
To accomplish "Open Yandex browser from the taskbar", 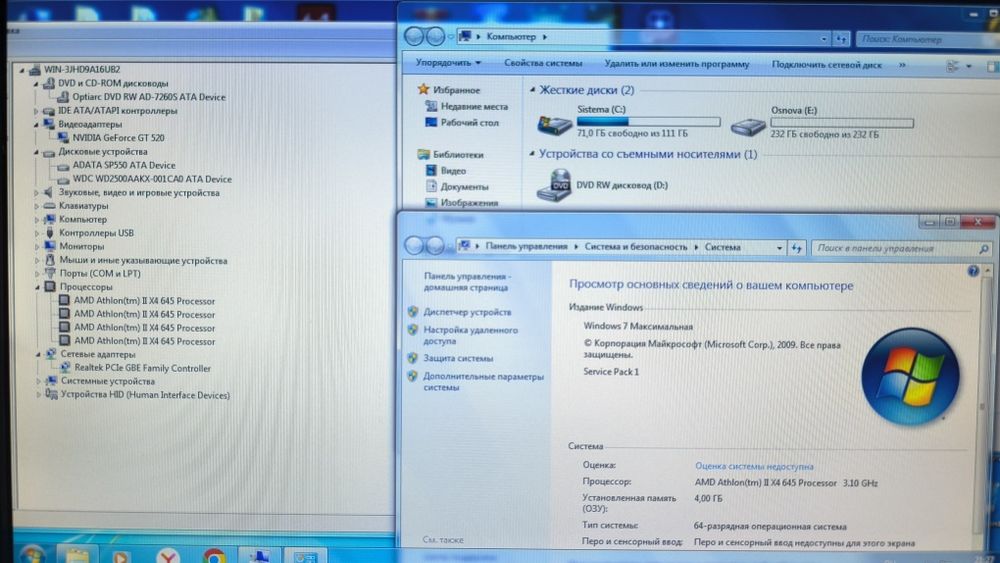I will tap(168, 556).
